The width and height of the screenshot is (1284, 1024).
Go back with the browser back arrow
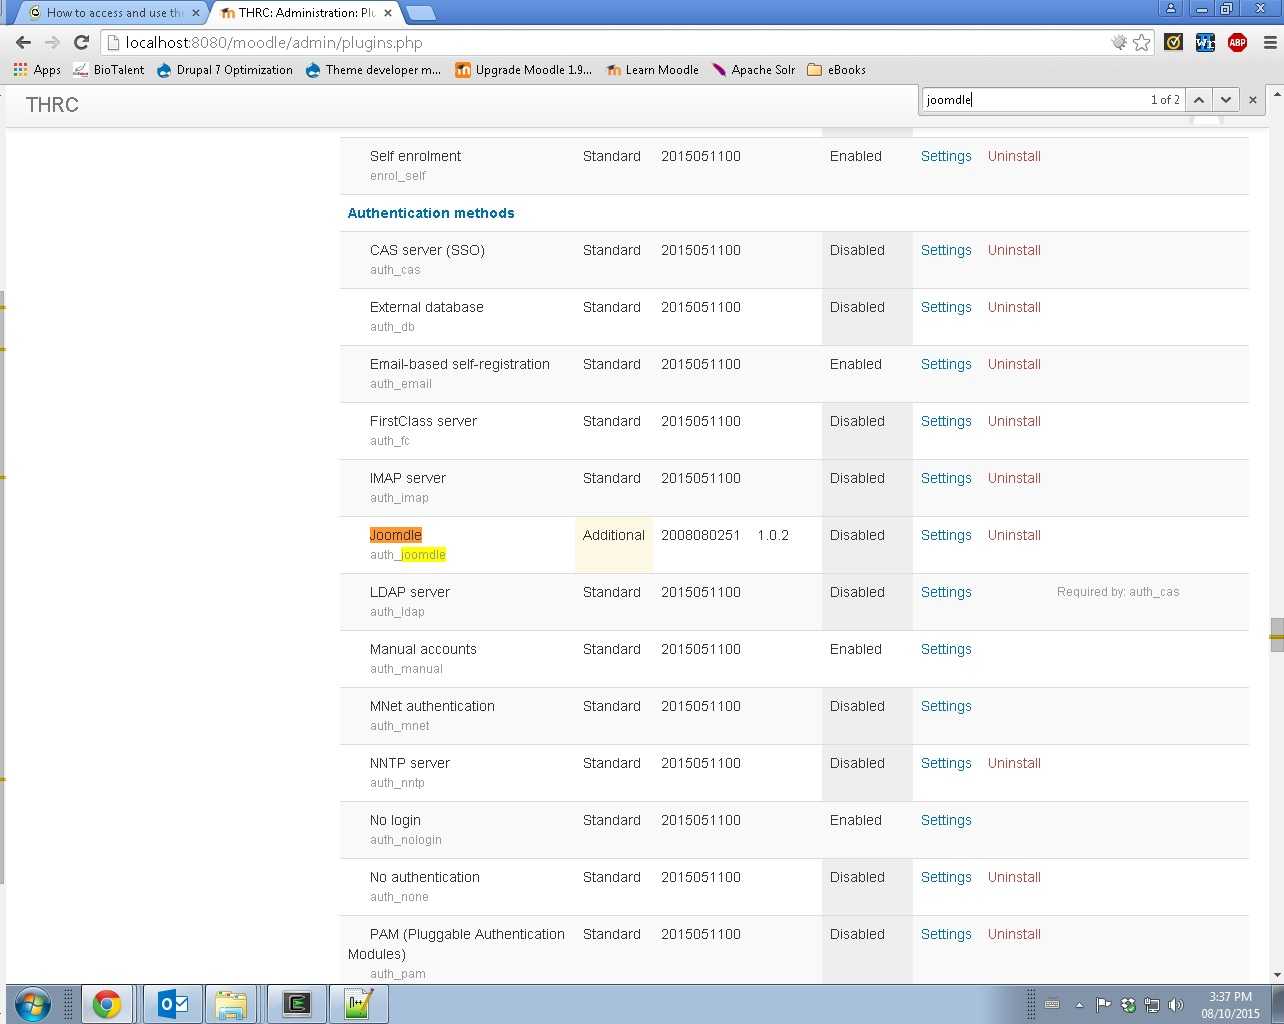point(24,43)
